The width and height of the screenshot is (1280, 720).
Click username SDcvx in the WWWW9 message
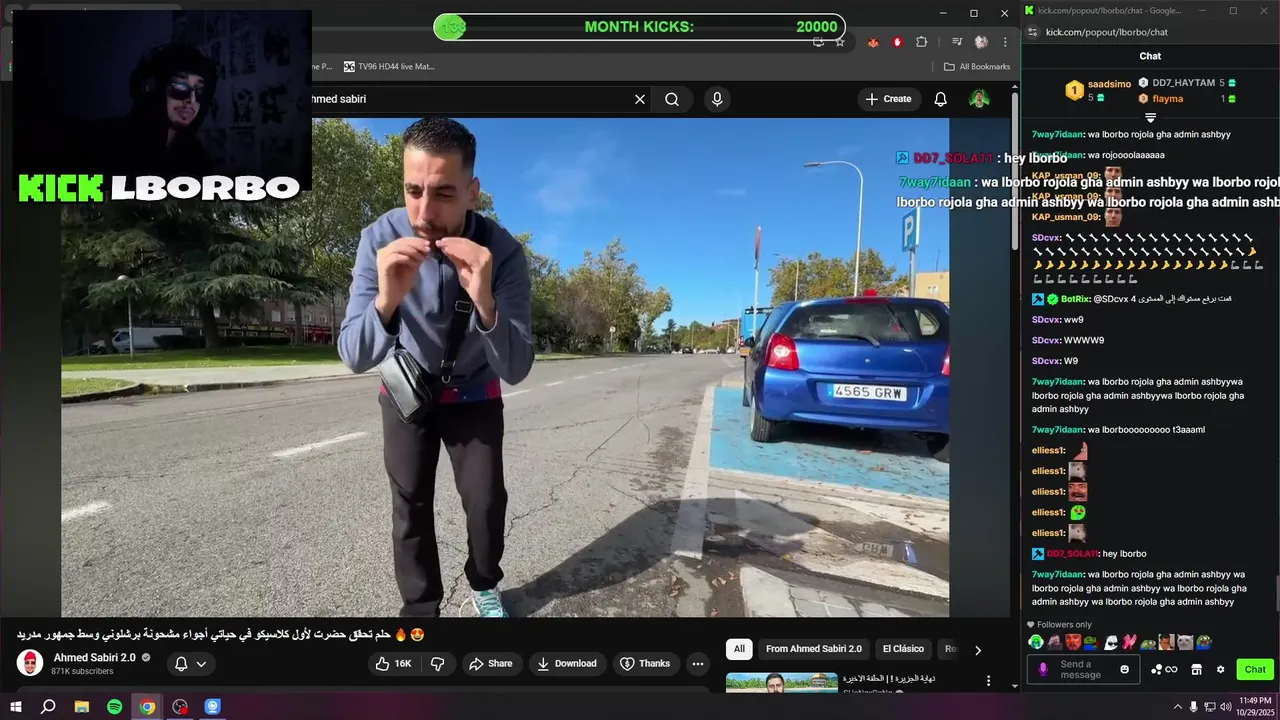coord(1046,340)
